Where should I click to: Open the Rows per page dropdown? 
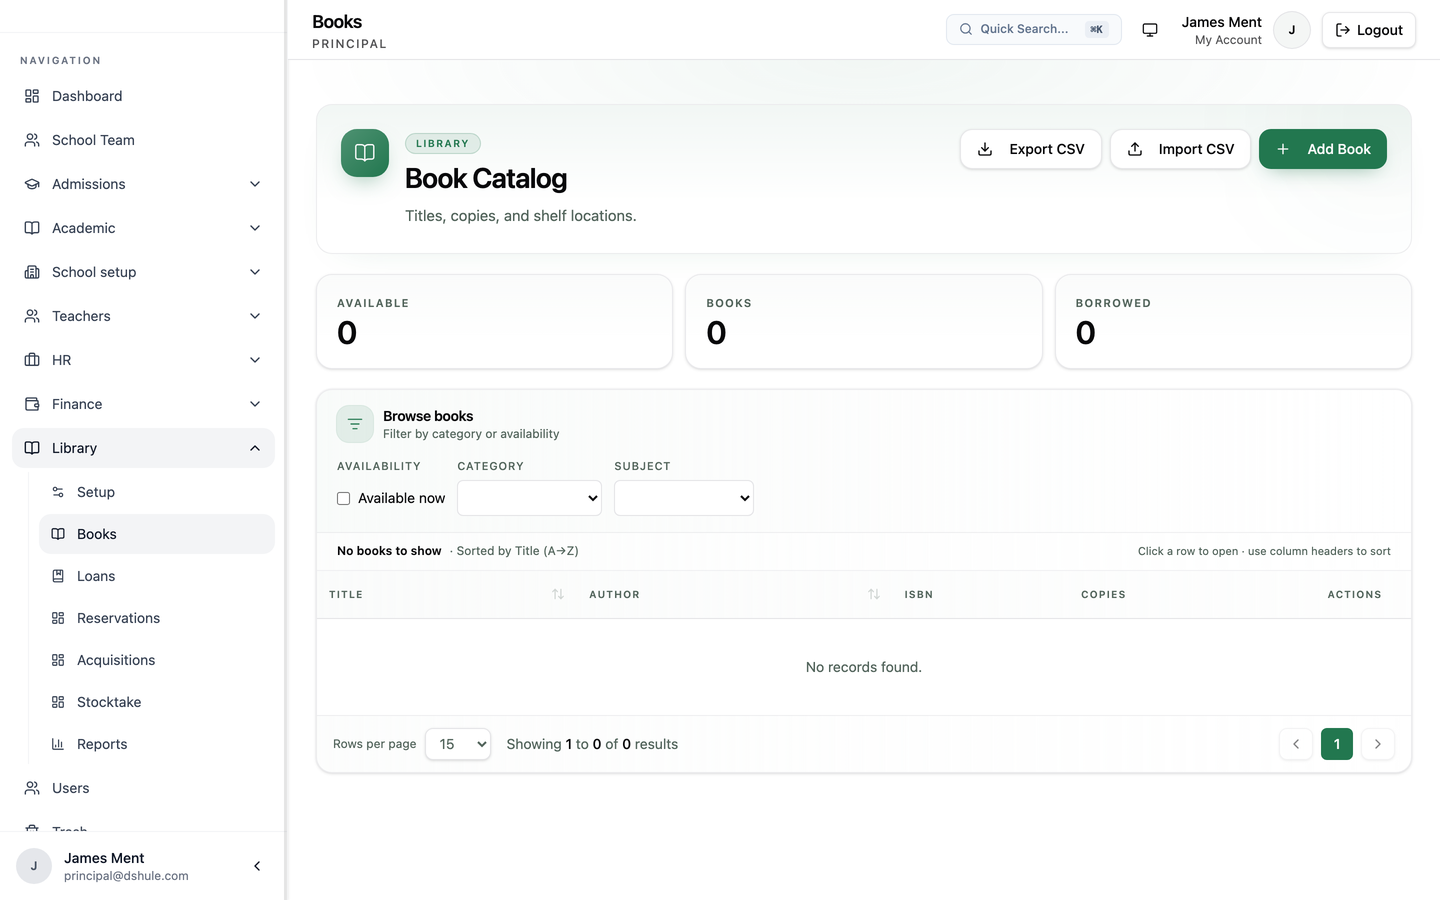coord(458,744)
